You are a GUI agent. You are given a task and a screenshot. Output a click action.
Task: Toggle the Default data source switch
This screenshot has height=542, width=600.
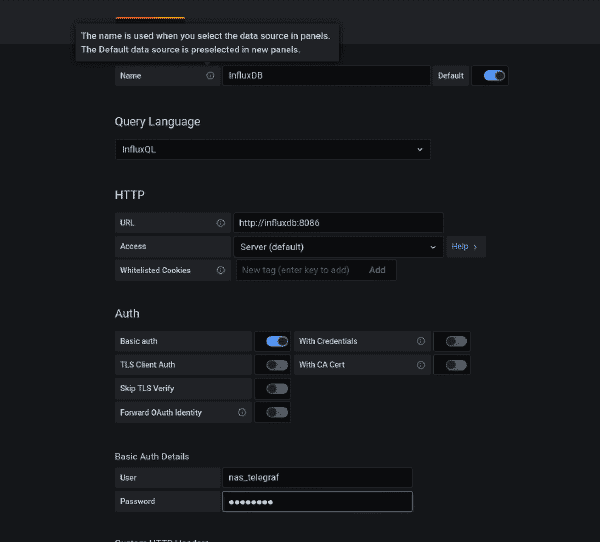(x=494, y=75)
